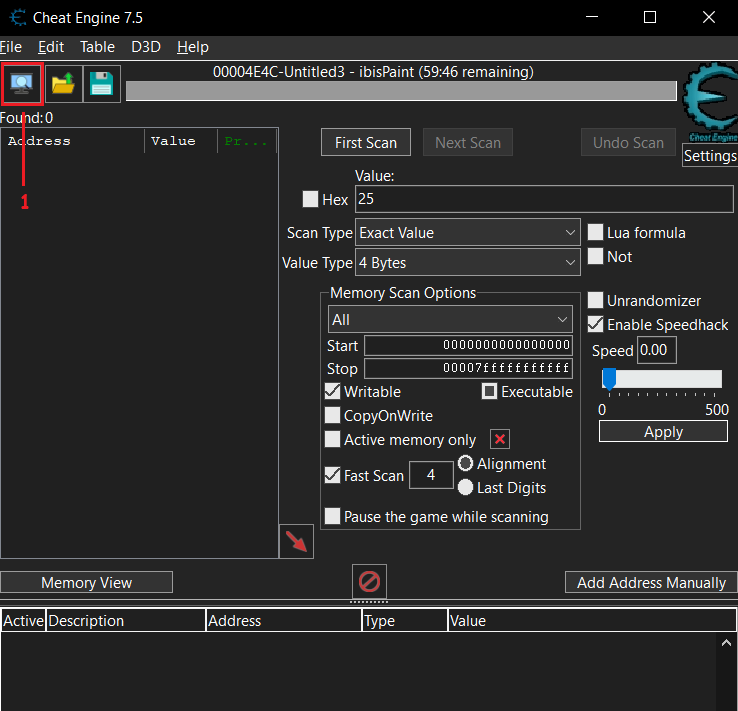Click the speedhack speed slider thumb
The width and height of the screenshot is (738, 711).
(609, 379)
